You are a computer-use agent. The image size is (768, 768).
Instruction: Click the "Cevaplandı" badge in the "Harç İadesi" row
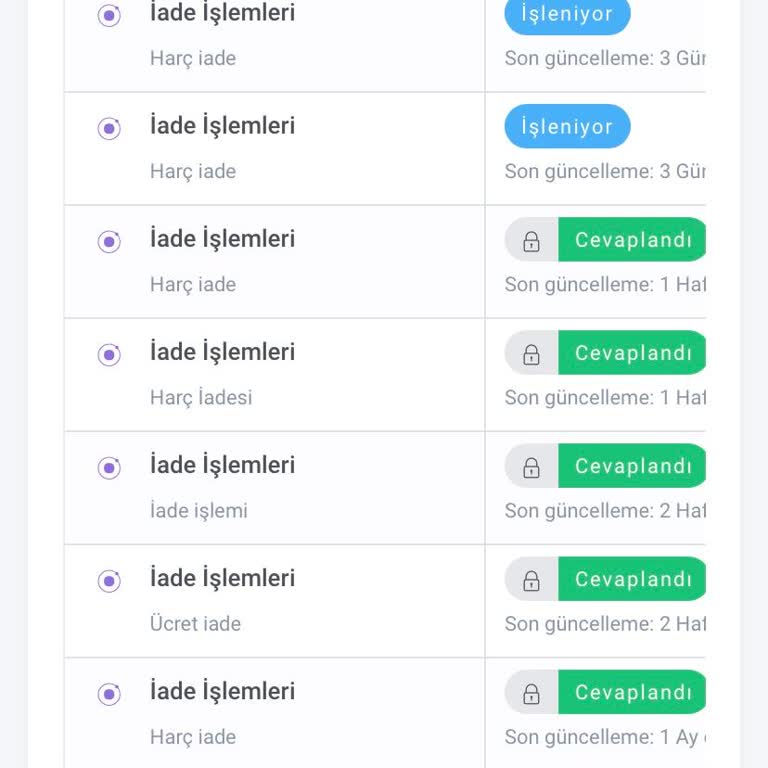click(632, 353)
